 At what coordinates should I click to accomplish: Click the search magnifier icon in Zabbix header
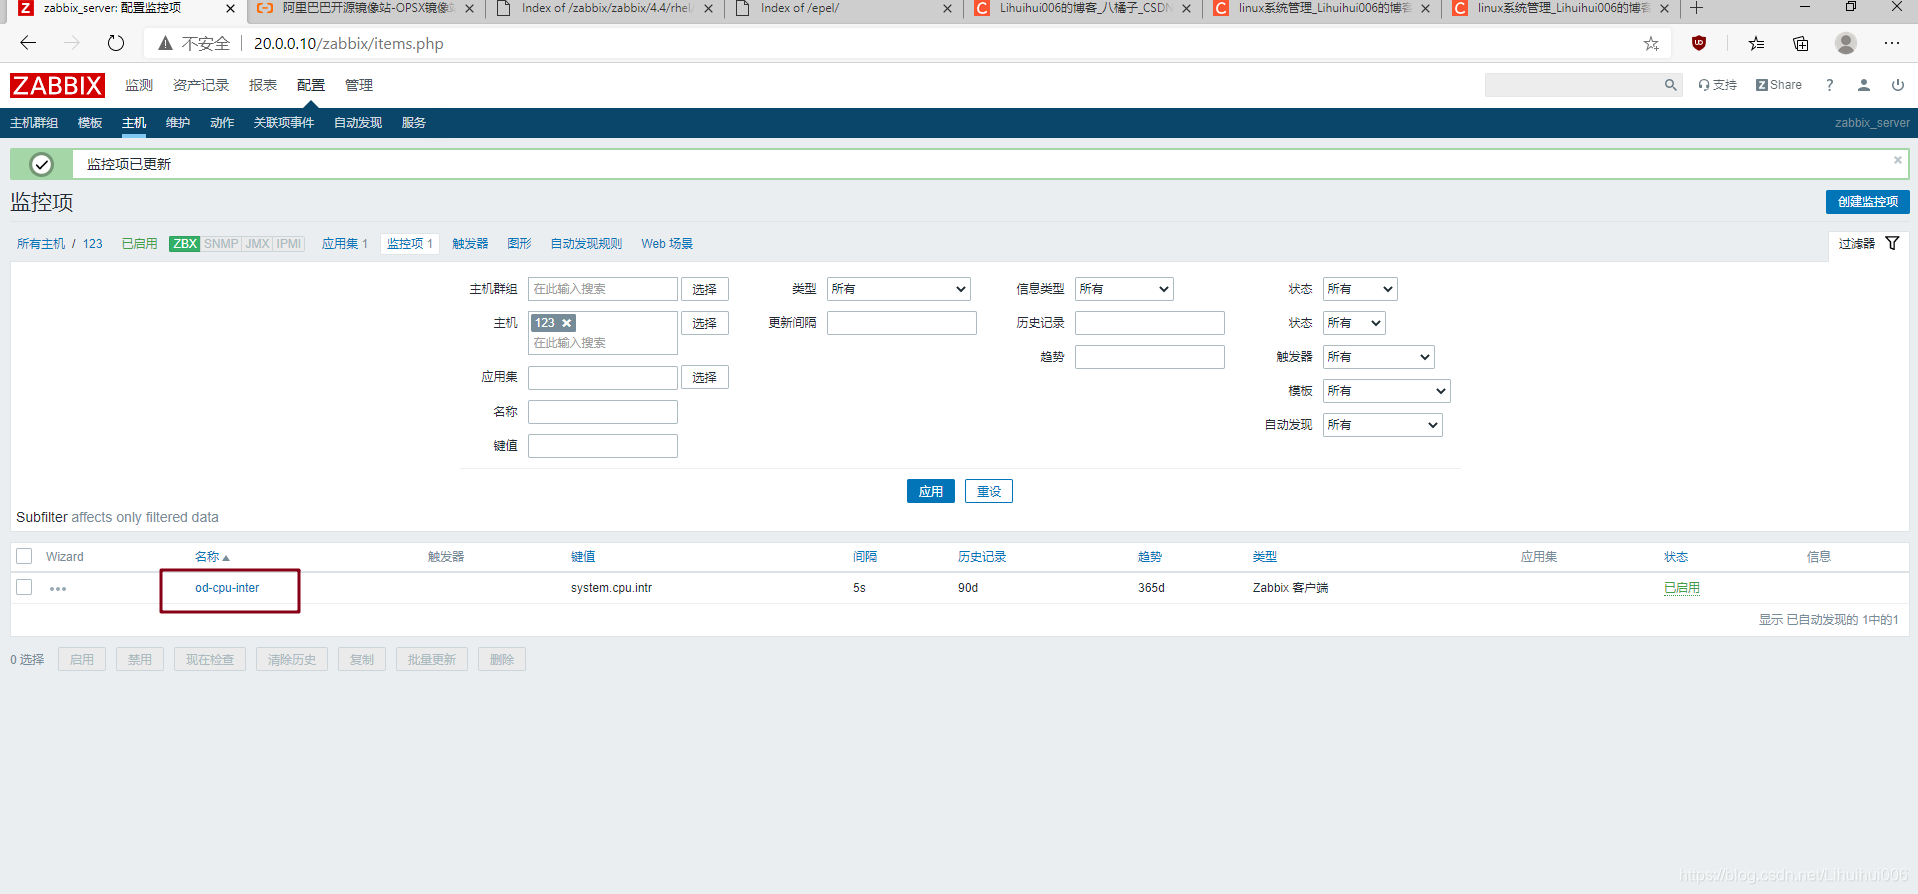tap(1670, 85)
